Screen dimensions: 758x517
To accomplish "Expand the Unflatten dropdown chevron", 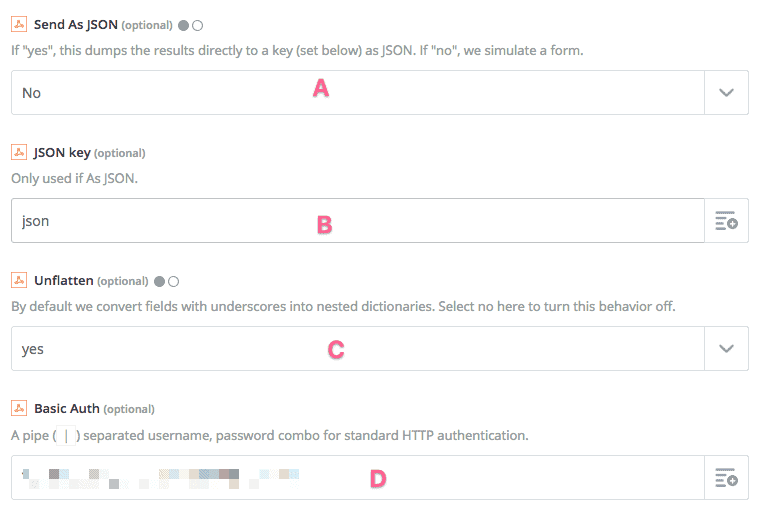I will pos(727,349).
